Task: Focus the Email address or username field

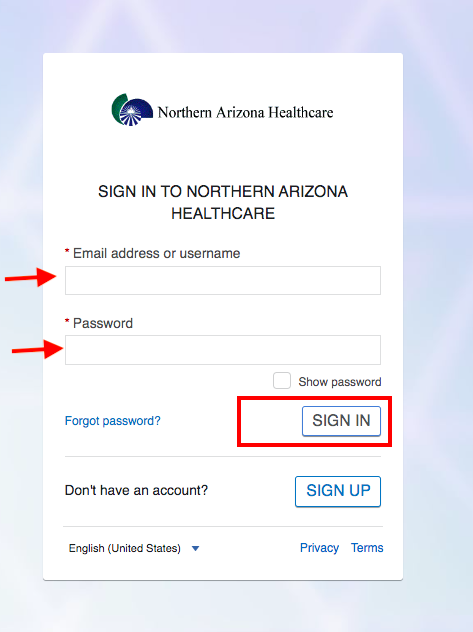Action: (223, 280)
